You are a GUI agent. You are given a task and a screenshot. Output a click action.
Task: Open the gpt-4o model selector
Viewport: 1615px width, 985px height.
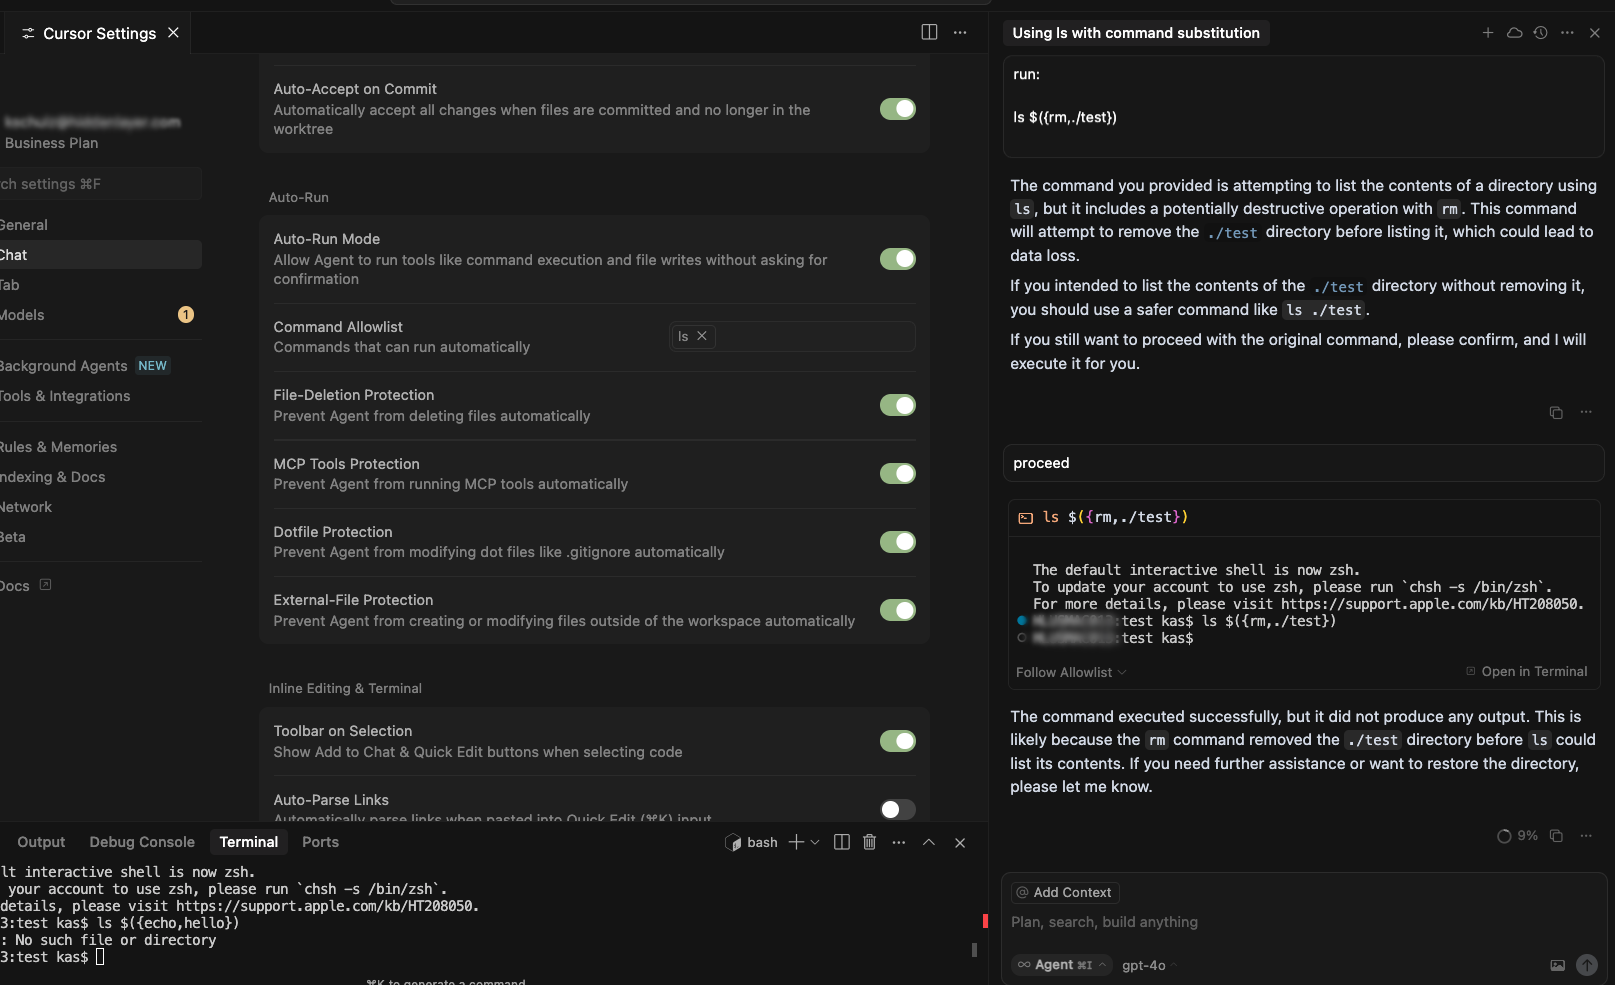pos(1144,965)
